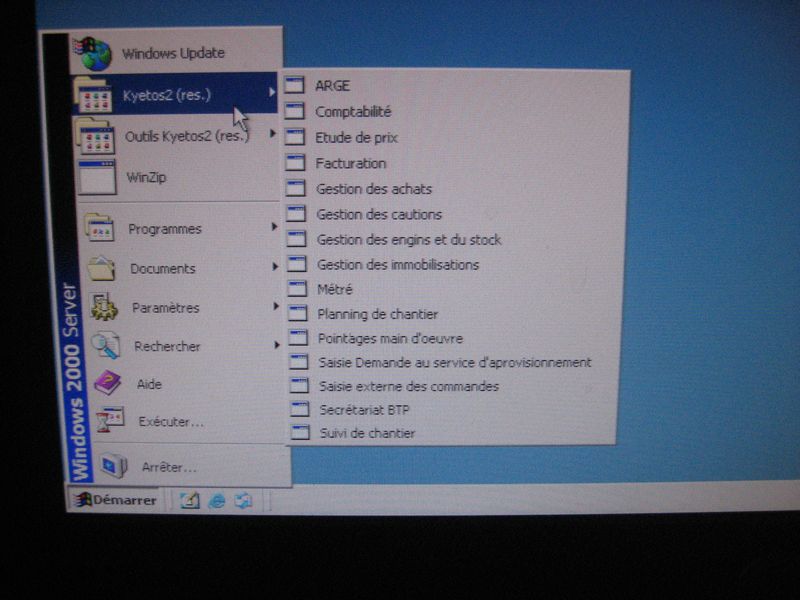Choose Arrêter... to shut down

[193, 466]
